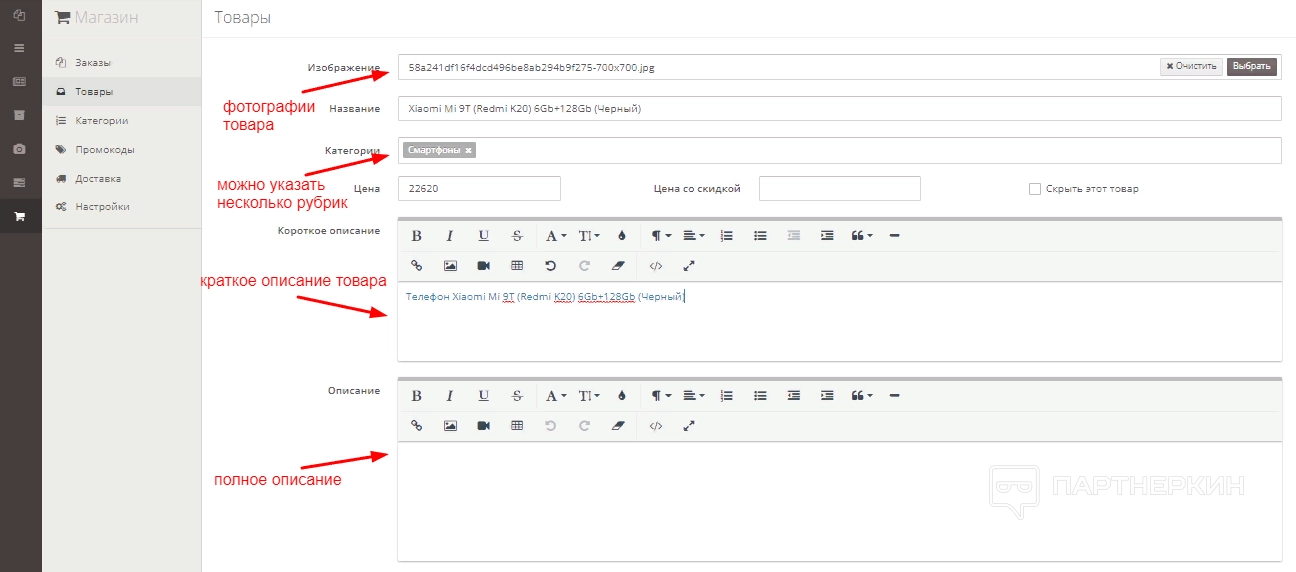Toggle Underline in the Описание toolbar

click(483, 396)
